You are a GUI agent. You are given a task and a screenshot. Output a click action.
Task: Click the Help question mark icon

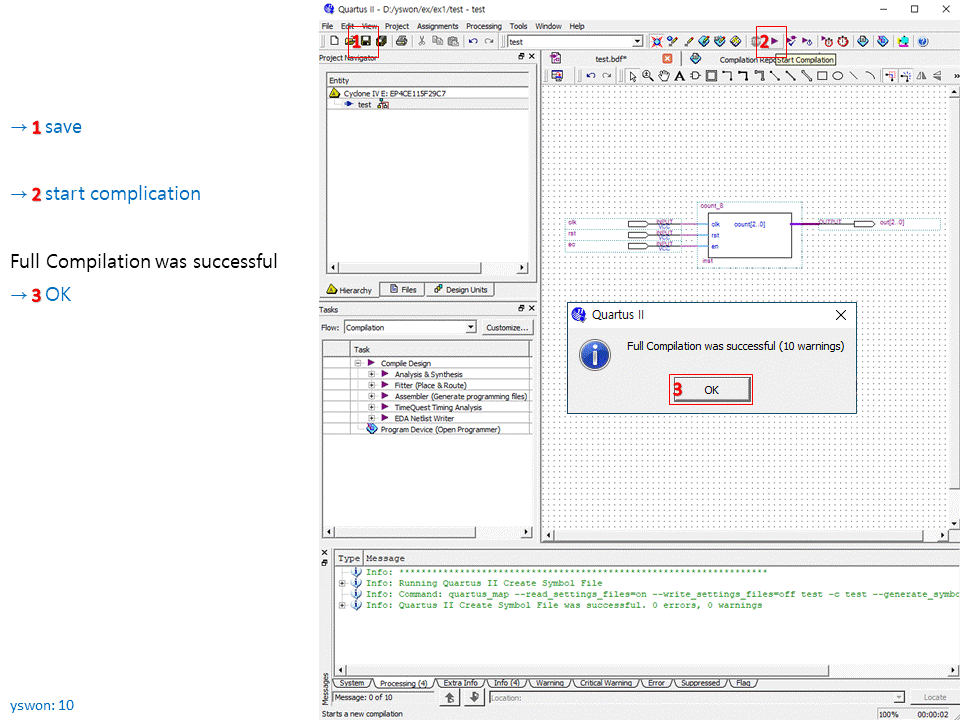tap(923, 41)
